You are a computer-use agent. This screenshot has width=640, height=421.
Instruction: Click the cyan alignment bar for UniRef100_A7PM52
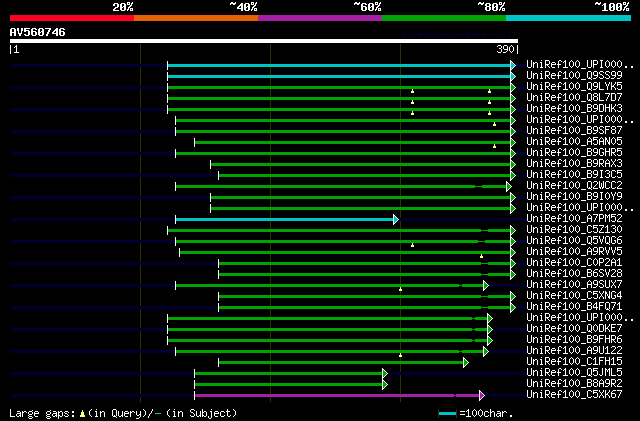(x=284, y=220)
